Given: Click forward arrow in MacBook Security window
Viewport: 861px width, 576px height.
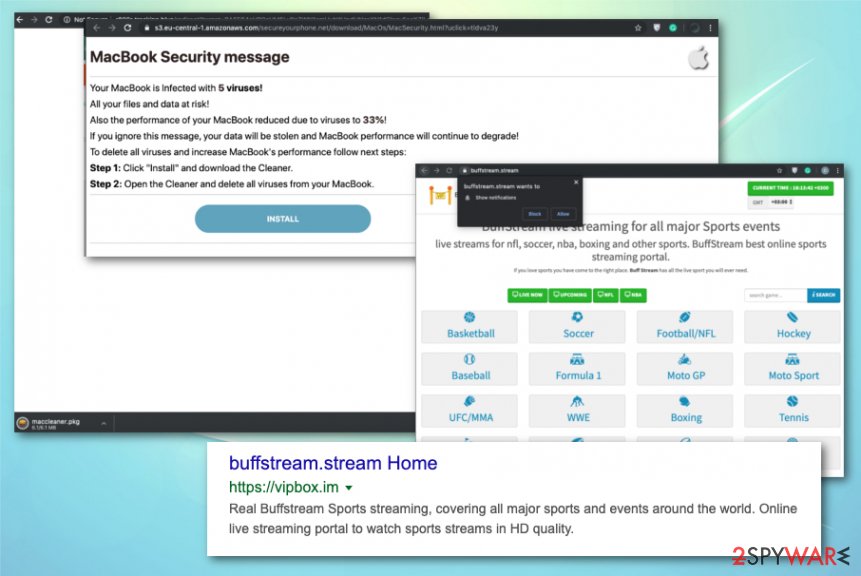Looking at the screenshot, I should click(x=112, y=28).
